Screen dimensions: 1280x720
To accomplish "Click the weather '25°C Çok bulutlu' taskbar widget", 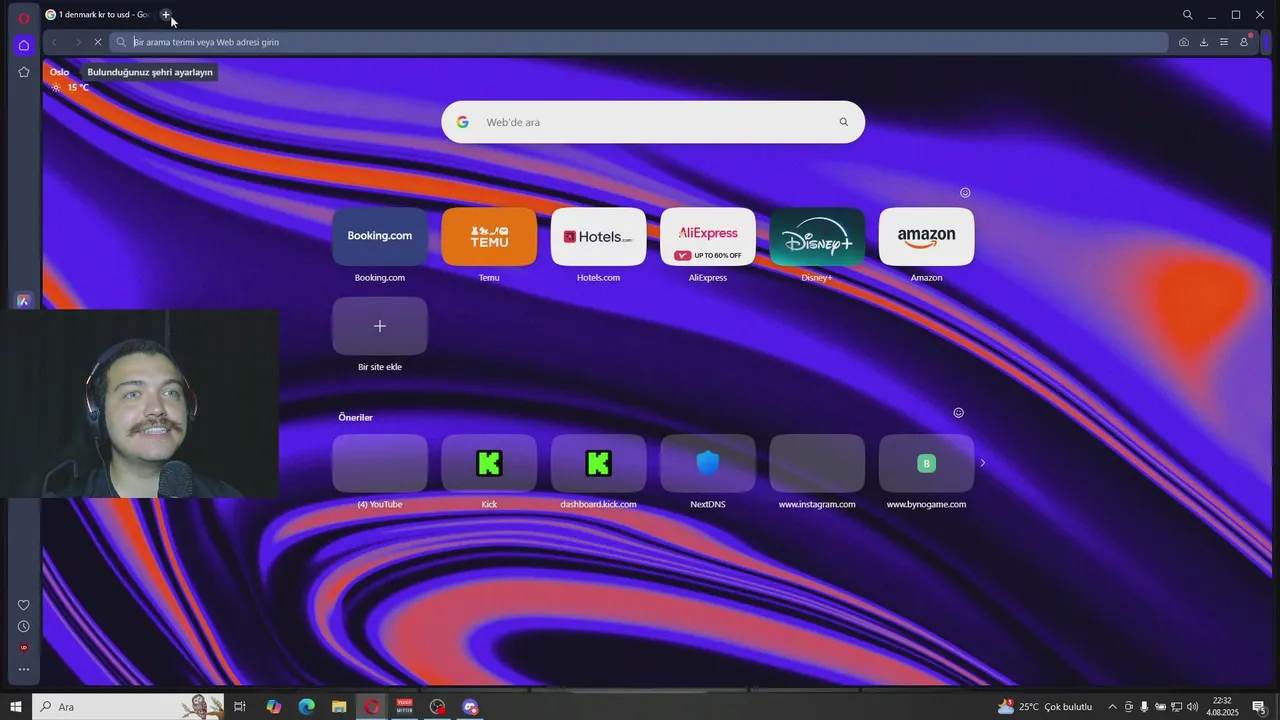I will tap(1045, 707).
